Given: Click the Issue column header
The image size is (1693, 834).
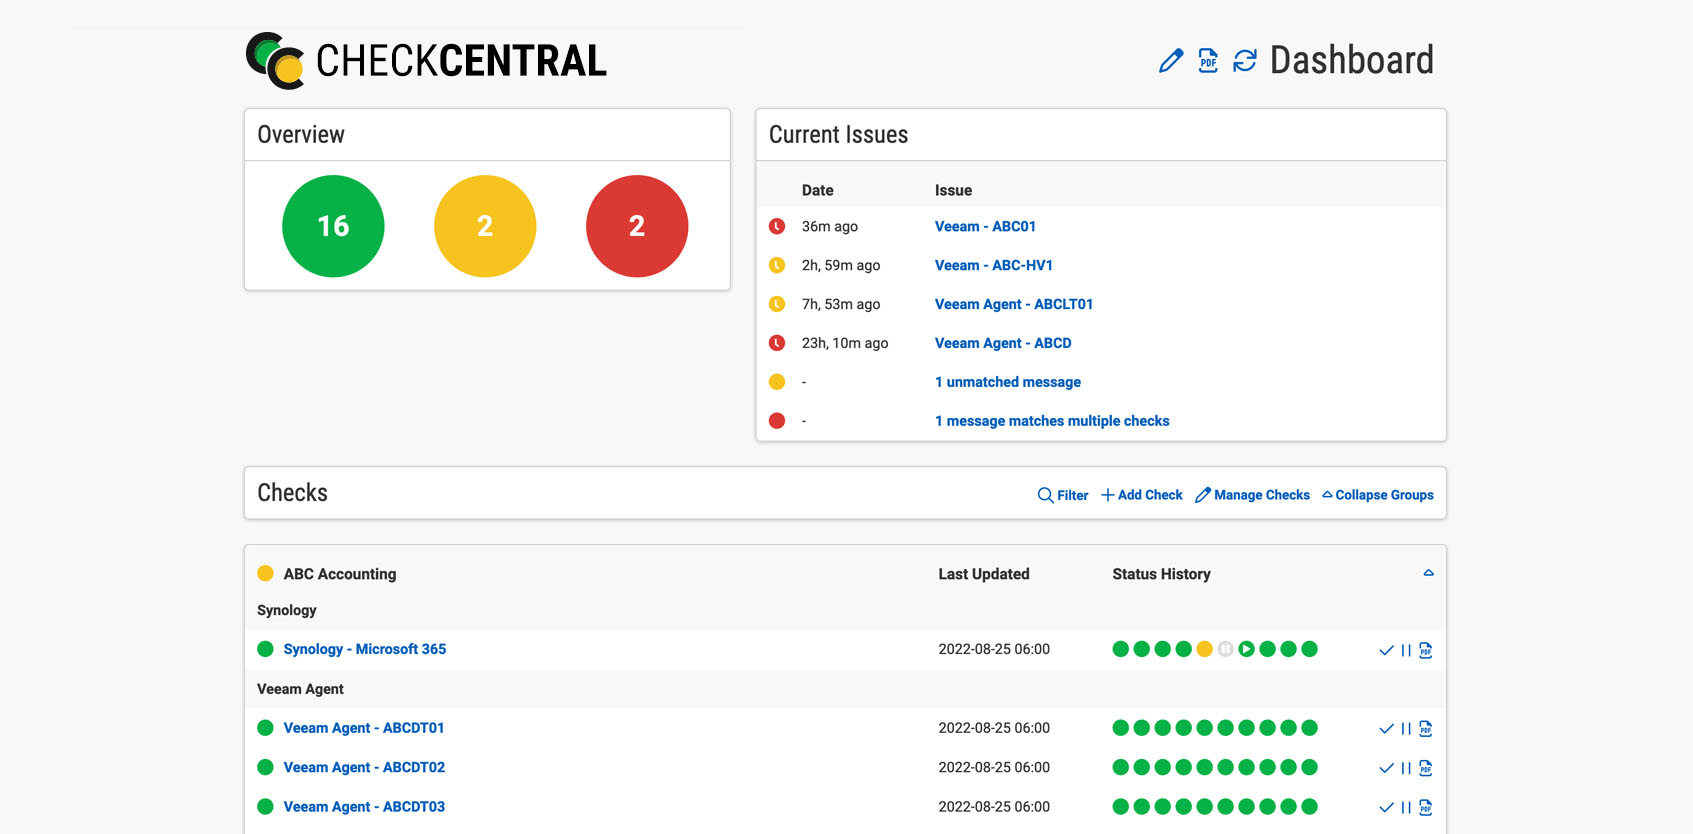Looking at the screenshot, I should 953,190.
